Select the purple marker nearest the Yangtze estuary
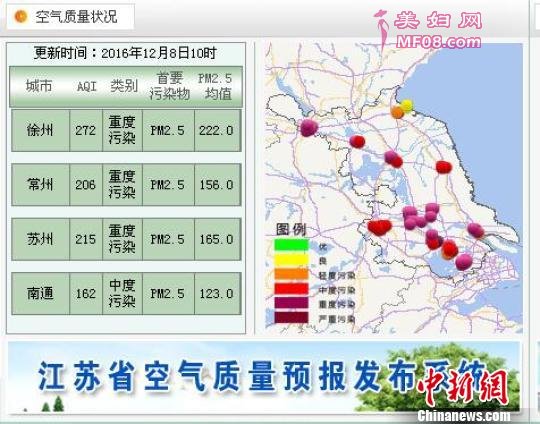540x424 pixels. [476, 230]
